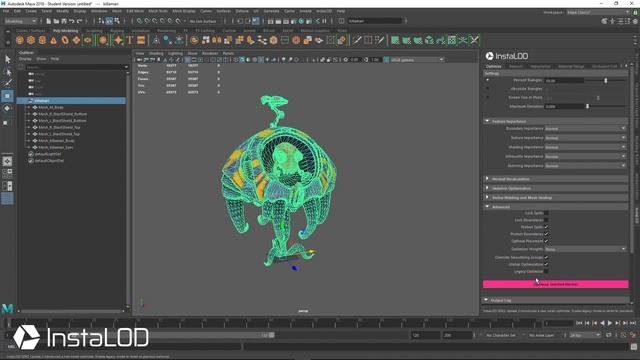Click the Redo arrow icon
Screen dimensions: 640x360
80,21
